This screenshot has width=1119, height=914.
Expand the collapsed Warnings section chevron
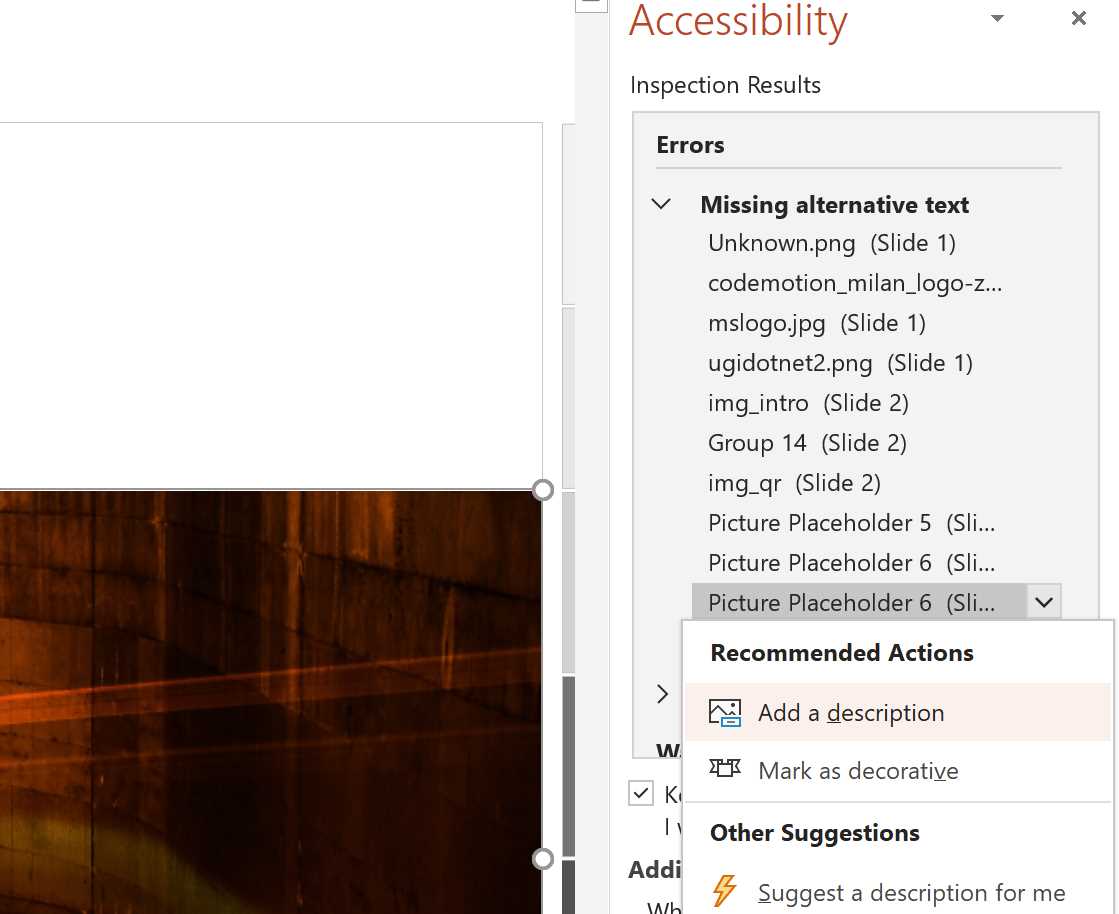click(x=661, y=693)
